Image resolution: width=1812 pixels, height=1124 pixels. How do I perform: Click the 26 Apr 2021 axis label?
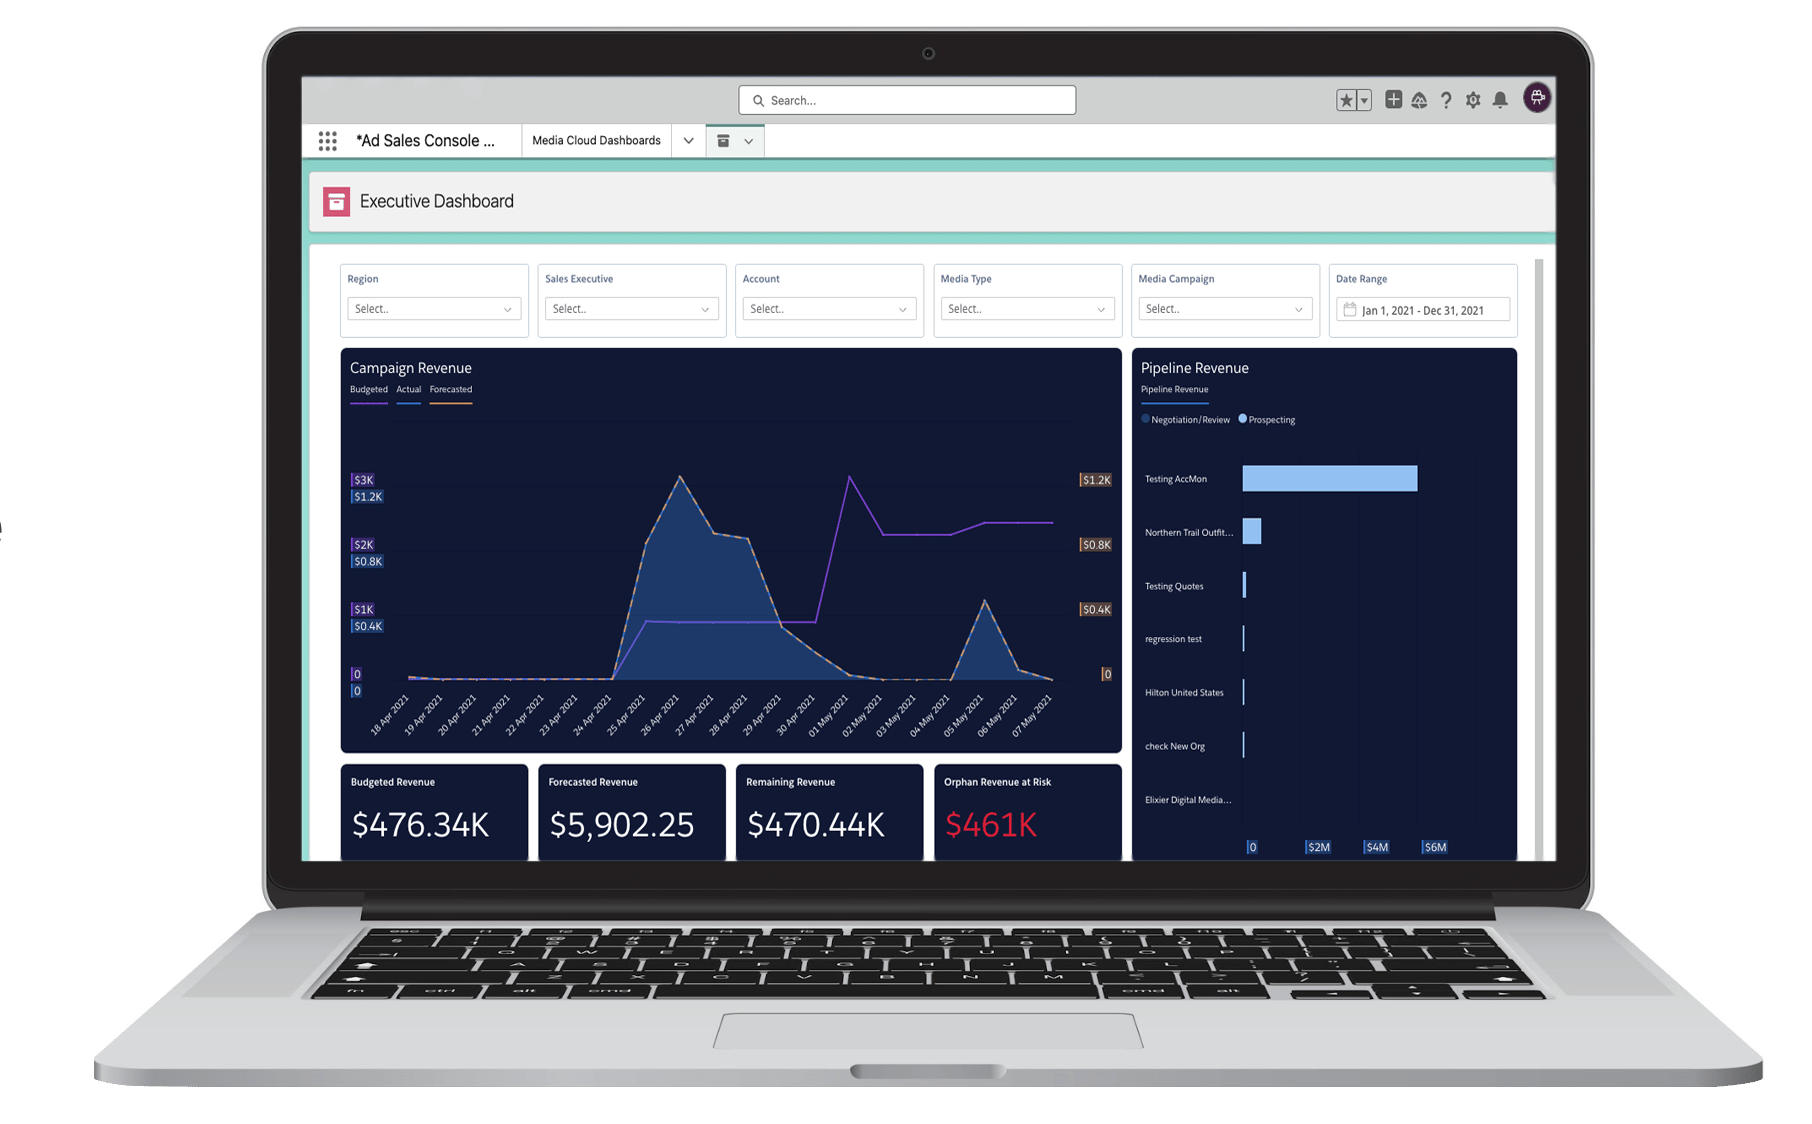coord(660,715)
